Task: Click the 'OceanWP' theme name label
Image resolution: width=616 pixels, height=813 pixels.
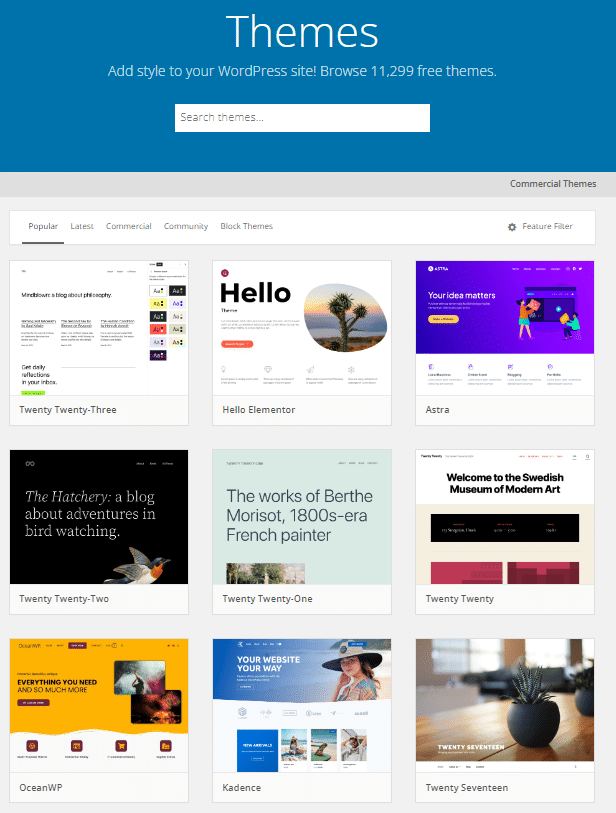Action: point(41,788)
